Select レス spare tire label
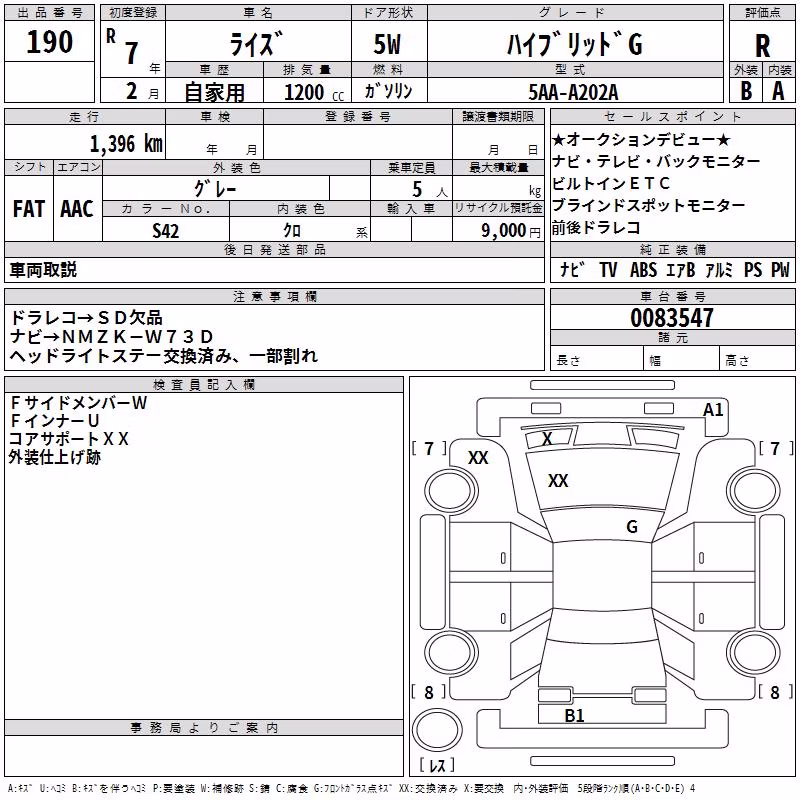The height and width of the screenshot is (800, 800). (x=437, y=765)
